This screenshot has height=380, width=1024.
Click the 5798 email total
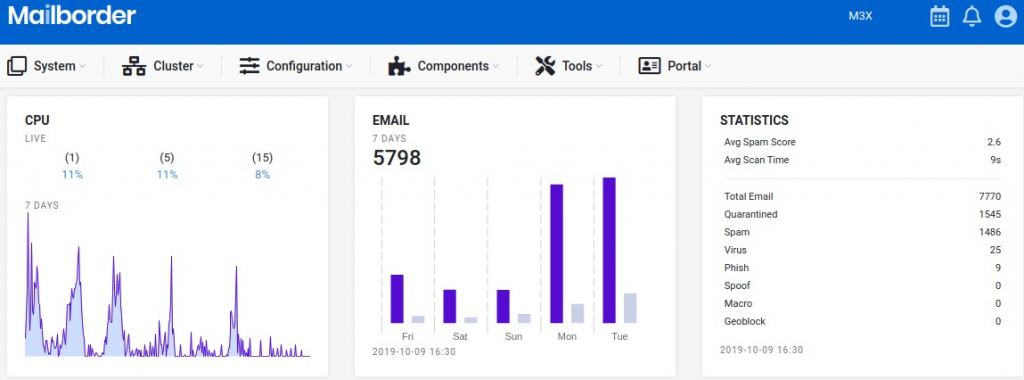pos(396,158)
